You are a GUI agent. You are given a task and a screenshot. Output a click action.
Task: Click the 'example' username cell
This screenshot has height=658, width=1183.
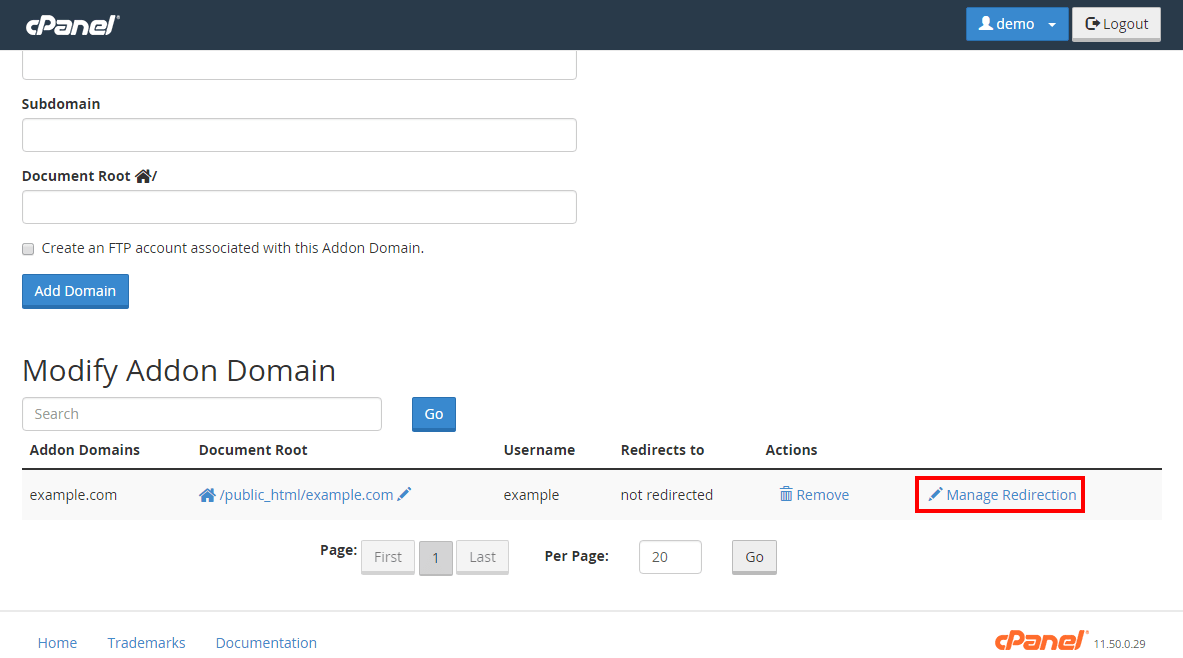click(x=531, y=495)
